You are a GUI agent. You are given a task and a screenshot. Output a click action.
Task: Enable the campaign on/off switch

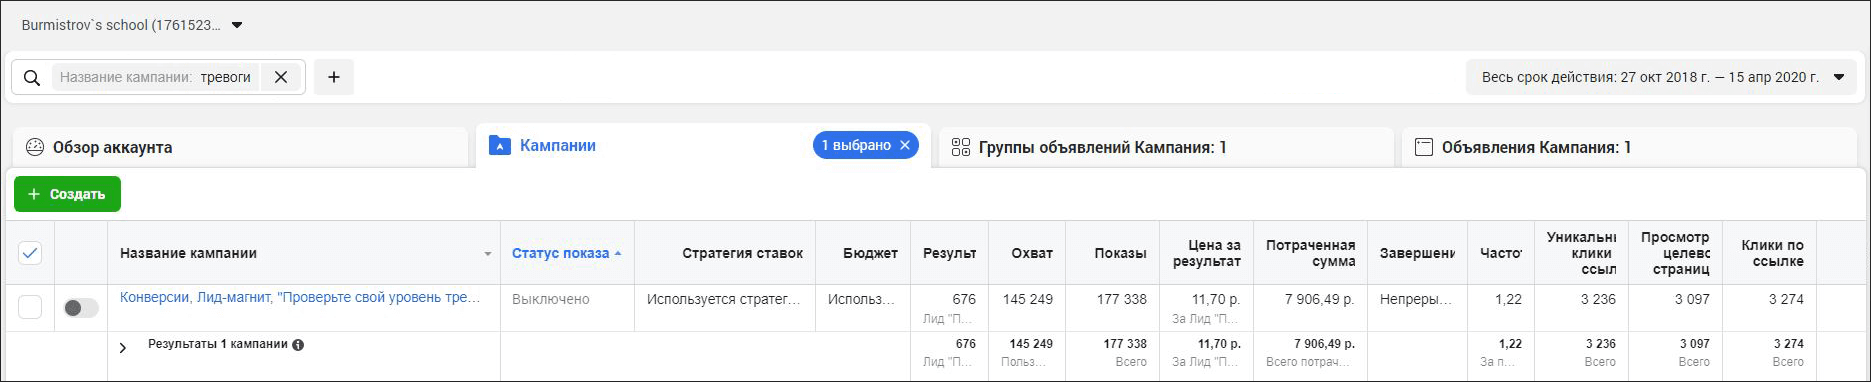[81, 308]
